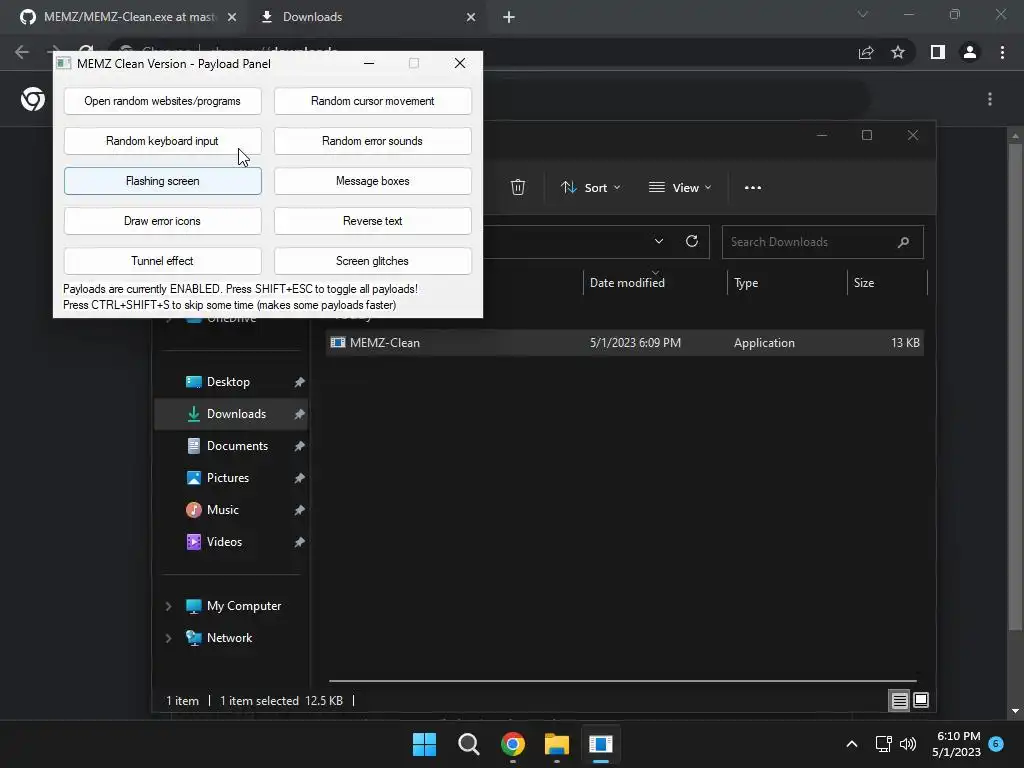Viewport: 1024px width, 768px height.
Task: Click Chrome icon in the taskbar
Action: [513, 744]
